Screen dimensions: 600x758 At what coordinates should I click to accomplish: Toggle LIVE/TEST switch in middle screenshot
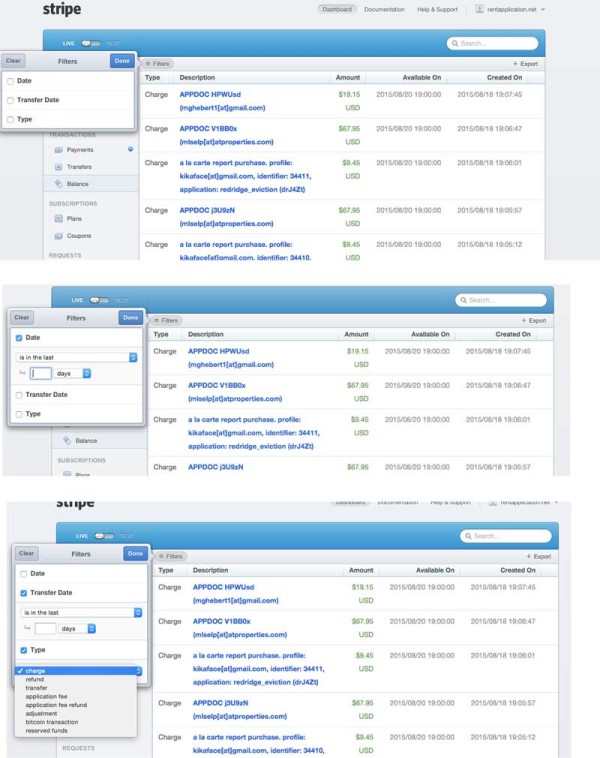coord(99,300)
